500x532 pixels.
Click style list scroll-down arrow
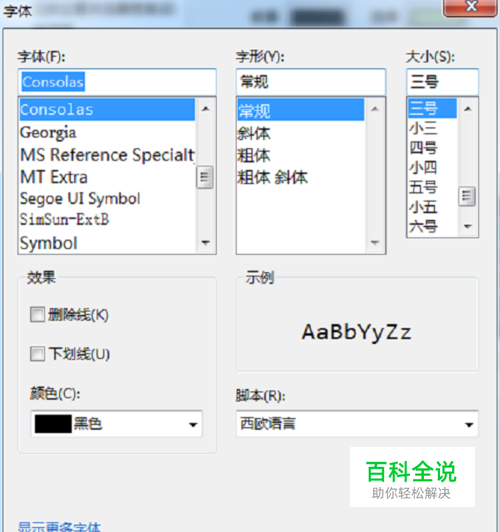pos(375,242)
